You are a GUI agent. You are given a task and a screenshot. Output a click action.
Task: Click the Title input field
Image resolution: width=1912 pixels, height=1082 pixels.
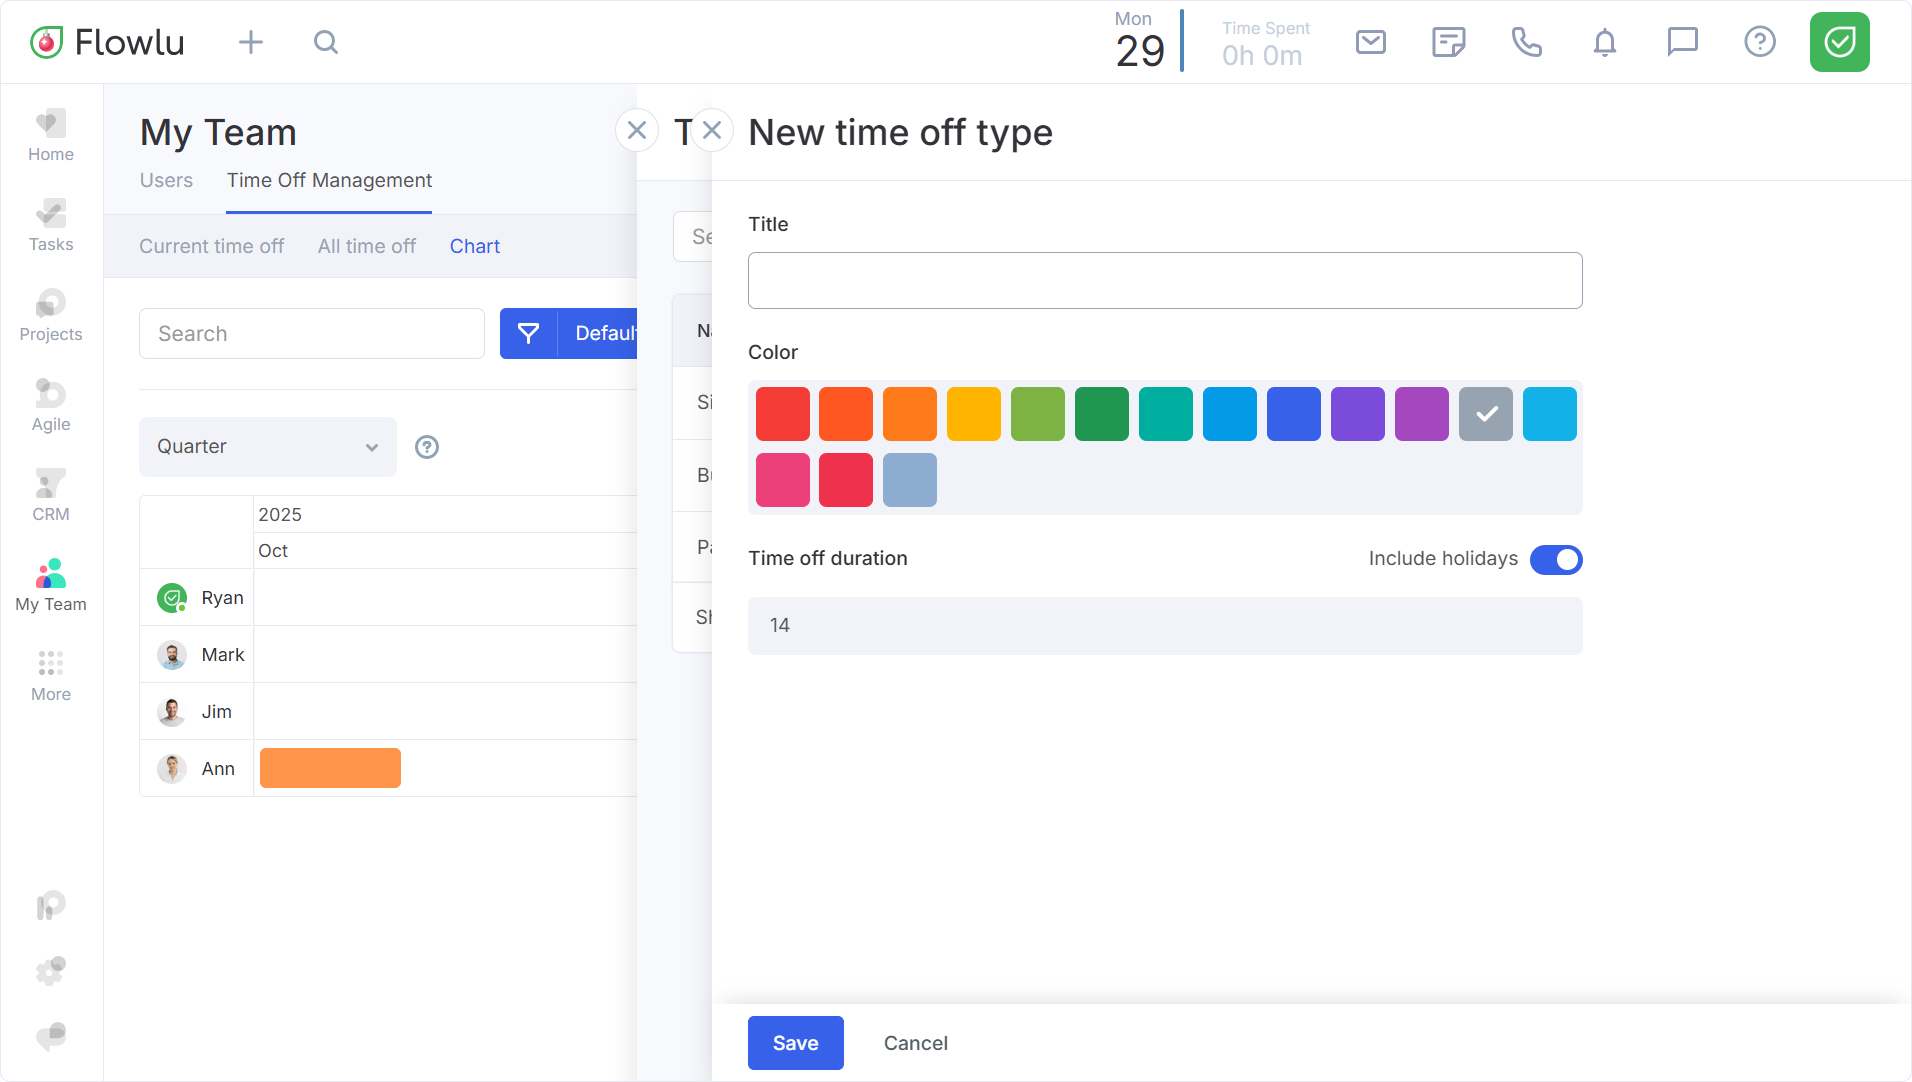1164,281
